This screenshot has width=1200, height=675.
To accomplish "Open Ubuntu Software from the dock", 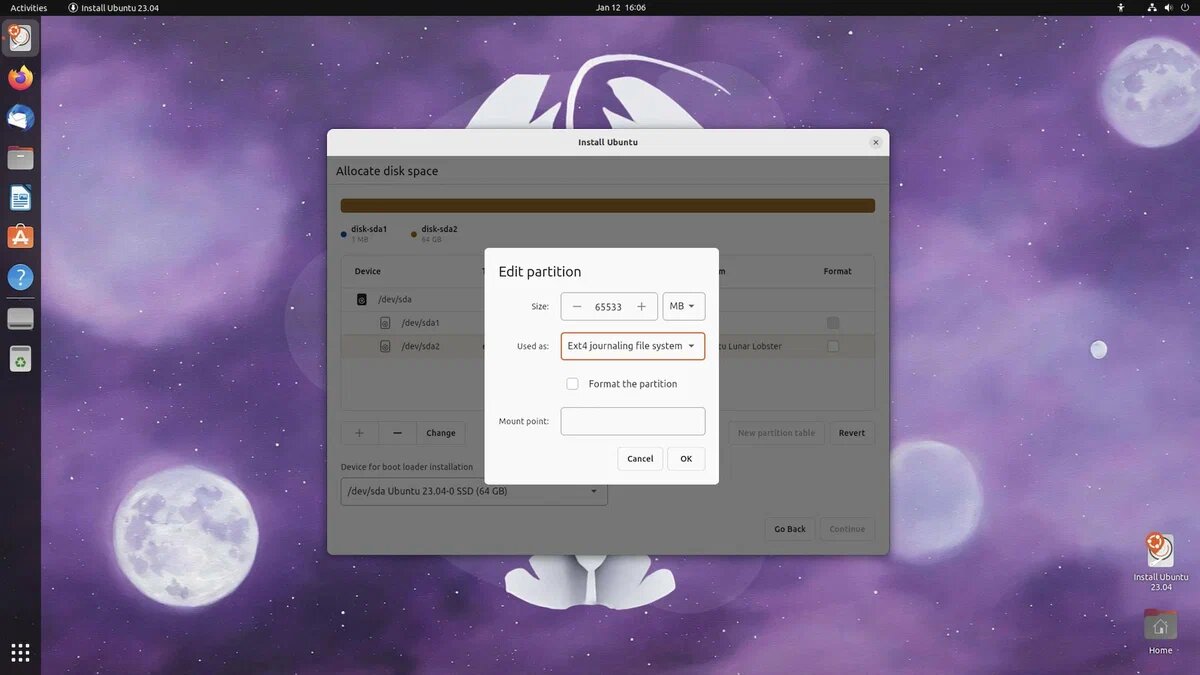I will (x=20, y=237).
